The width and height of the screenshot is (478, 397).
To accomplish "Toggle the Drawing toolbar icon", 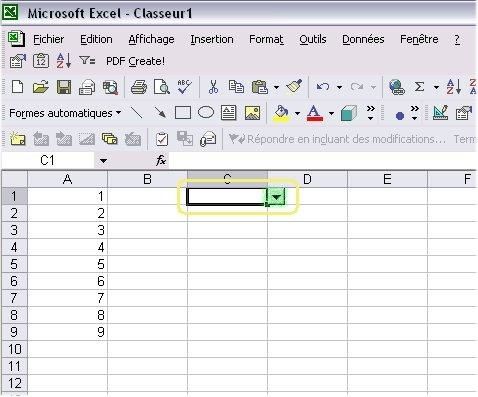I will pos(440,113).
